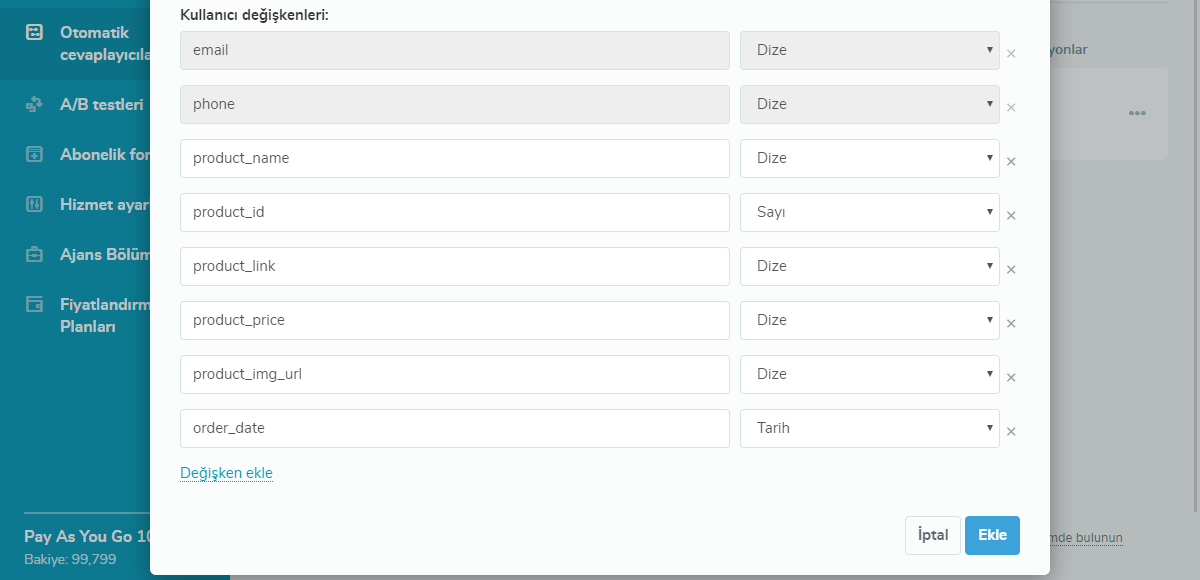
Task: Click the Hizmet ayarları sliders icon
Action: pyautogui.click(x=34, y=204)
